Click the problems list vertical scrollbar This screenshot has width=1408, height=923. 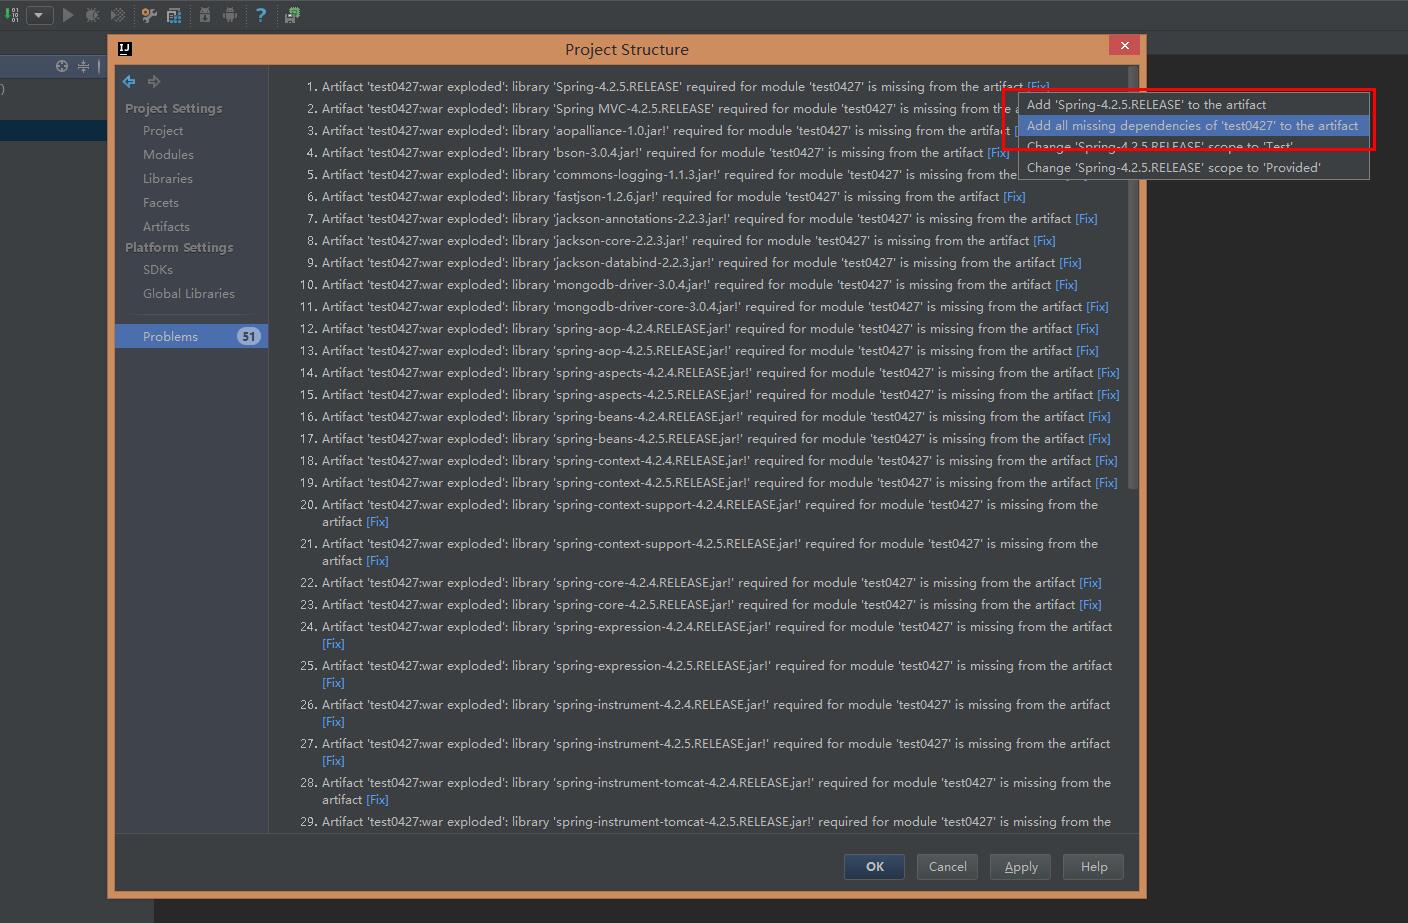[x=1133, y=278]
